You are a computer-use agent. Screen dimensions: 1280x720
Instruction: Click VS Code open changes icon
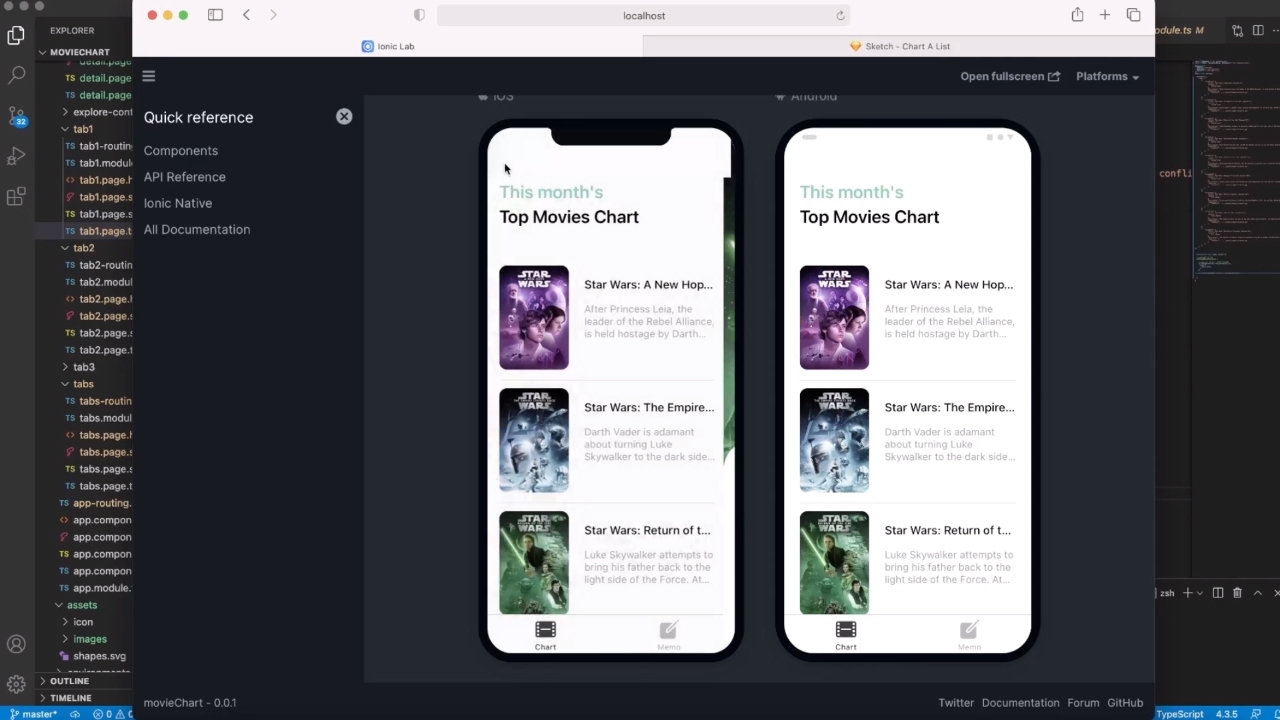(1237, 31)
